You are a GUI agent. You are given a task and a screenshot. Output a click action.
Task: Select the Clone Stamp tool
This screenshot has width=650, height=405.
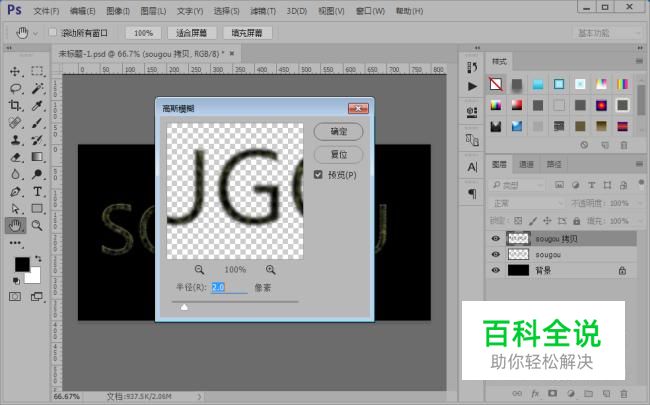[15, 140]
